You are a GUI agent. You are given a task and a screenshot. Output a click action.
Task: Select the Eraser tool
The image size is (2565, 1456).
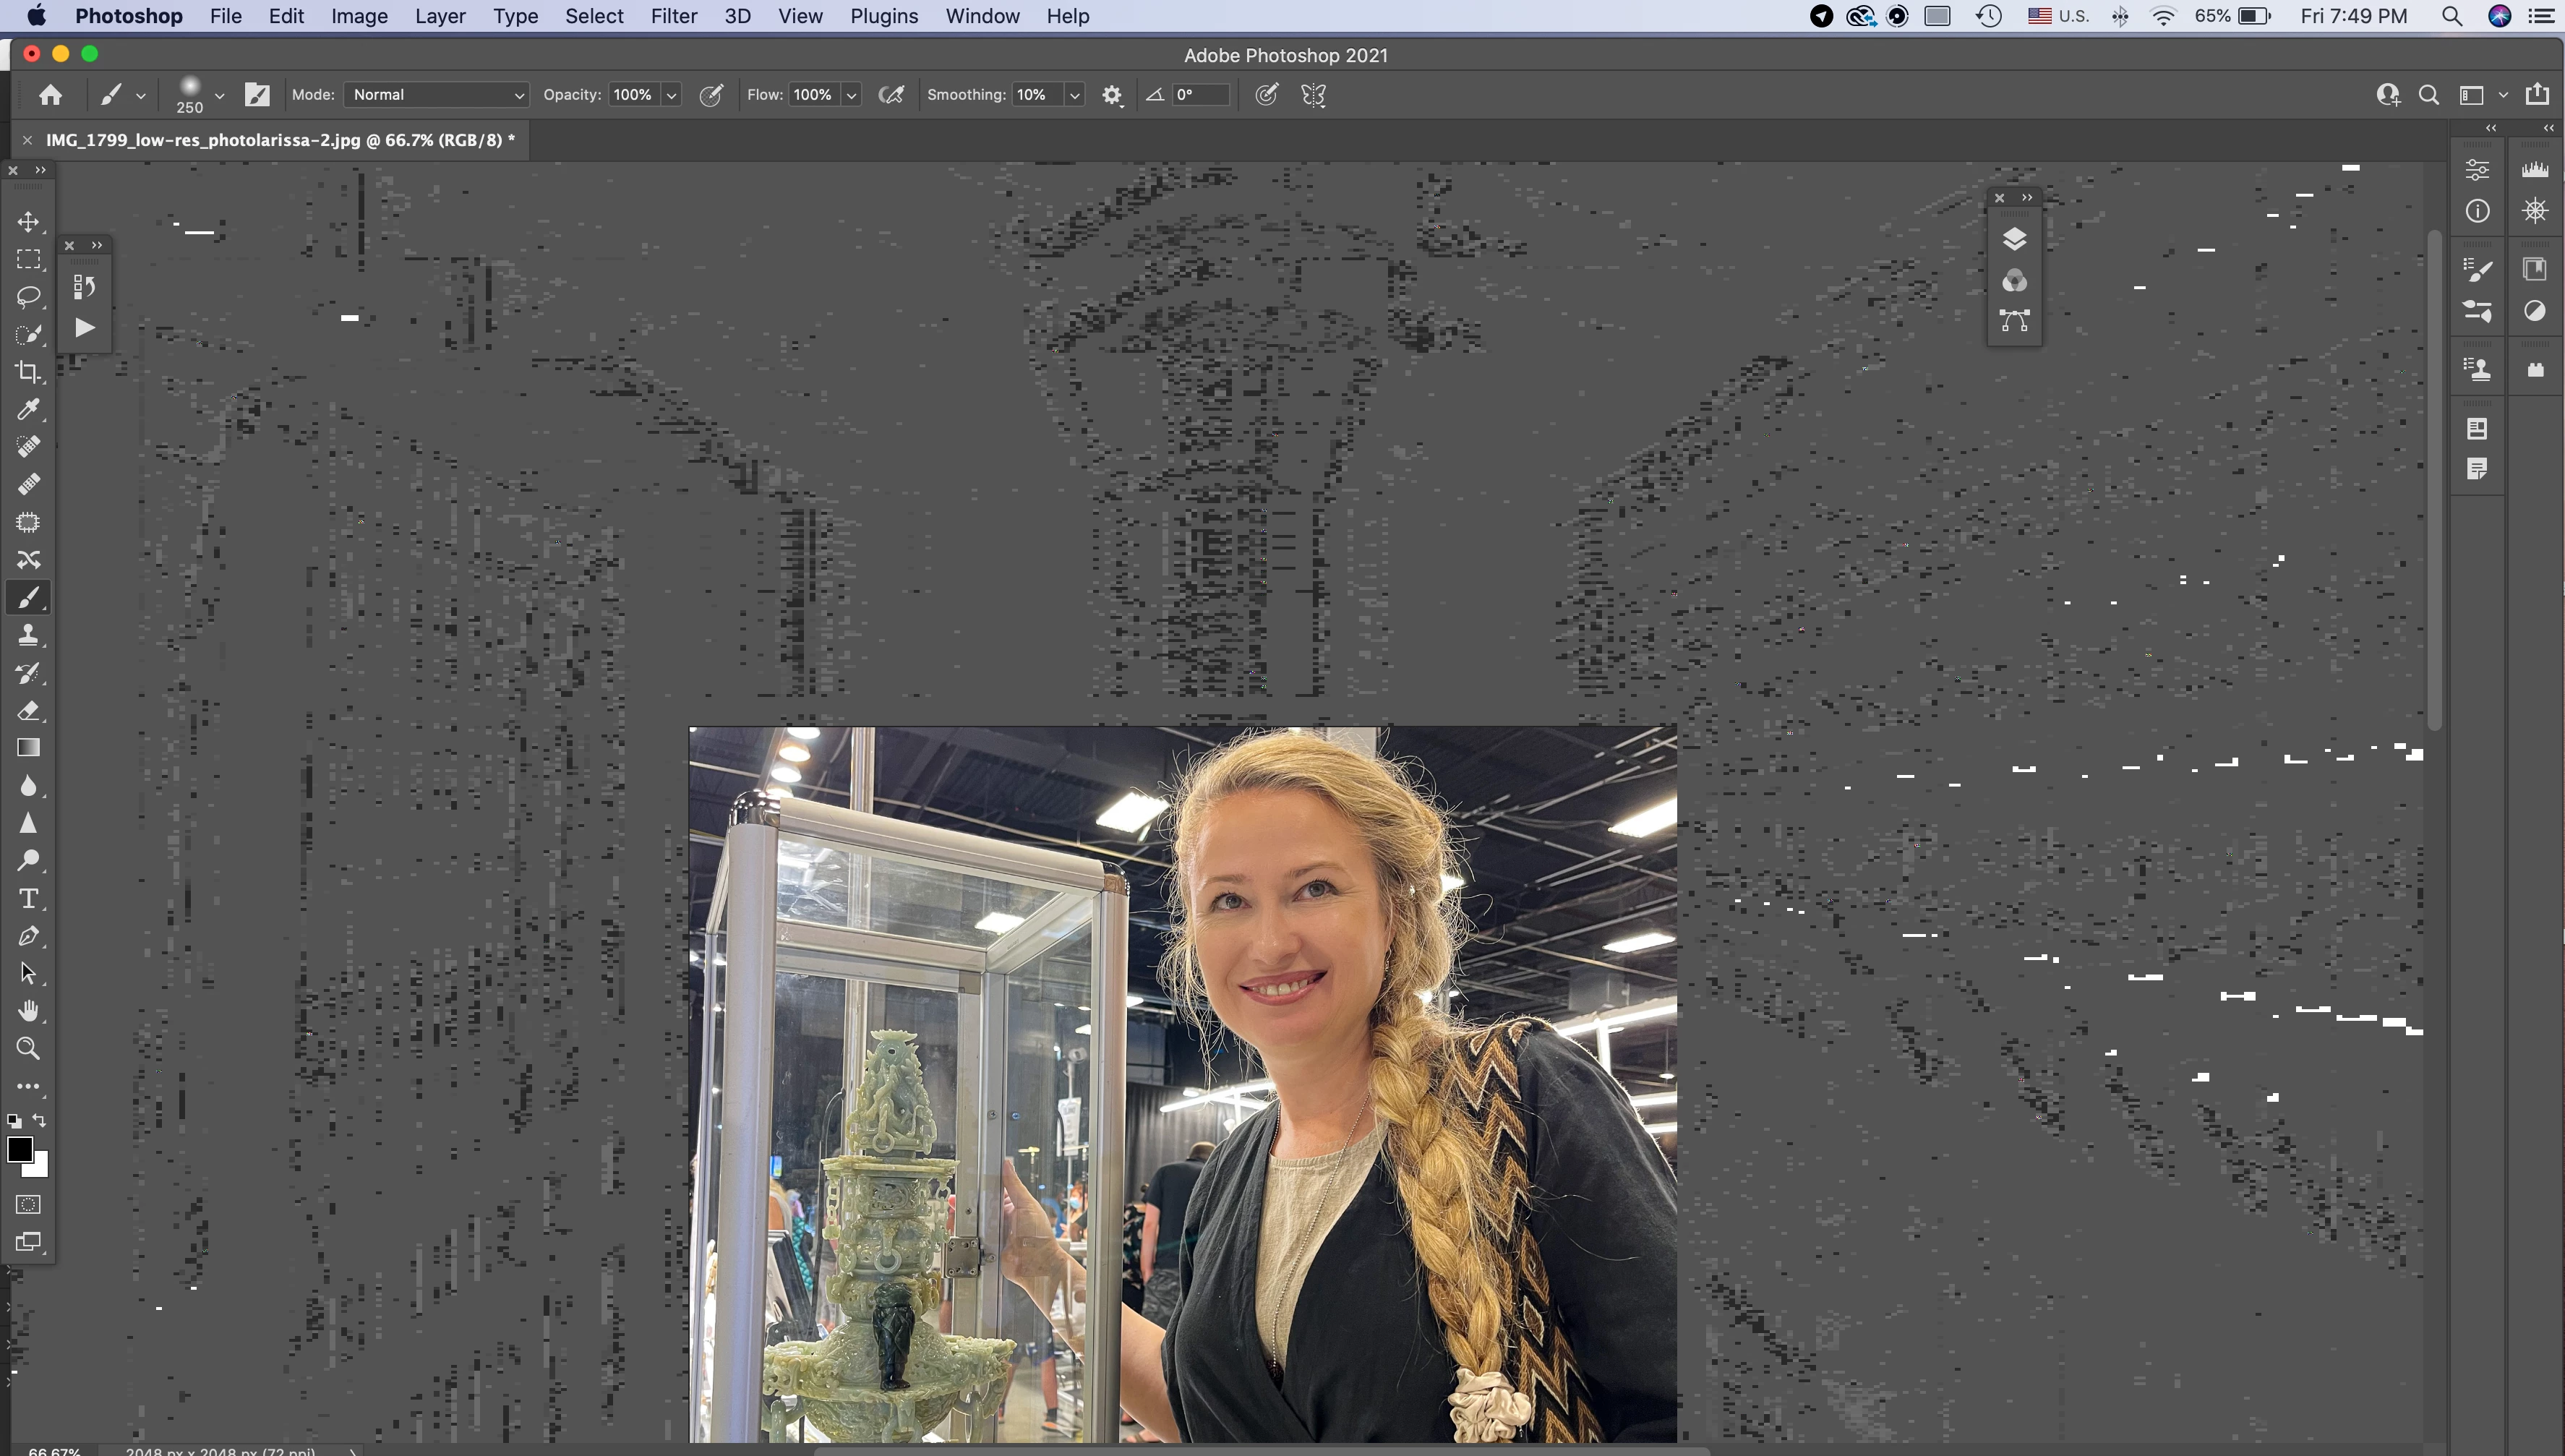[28, 711]
